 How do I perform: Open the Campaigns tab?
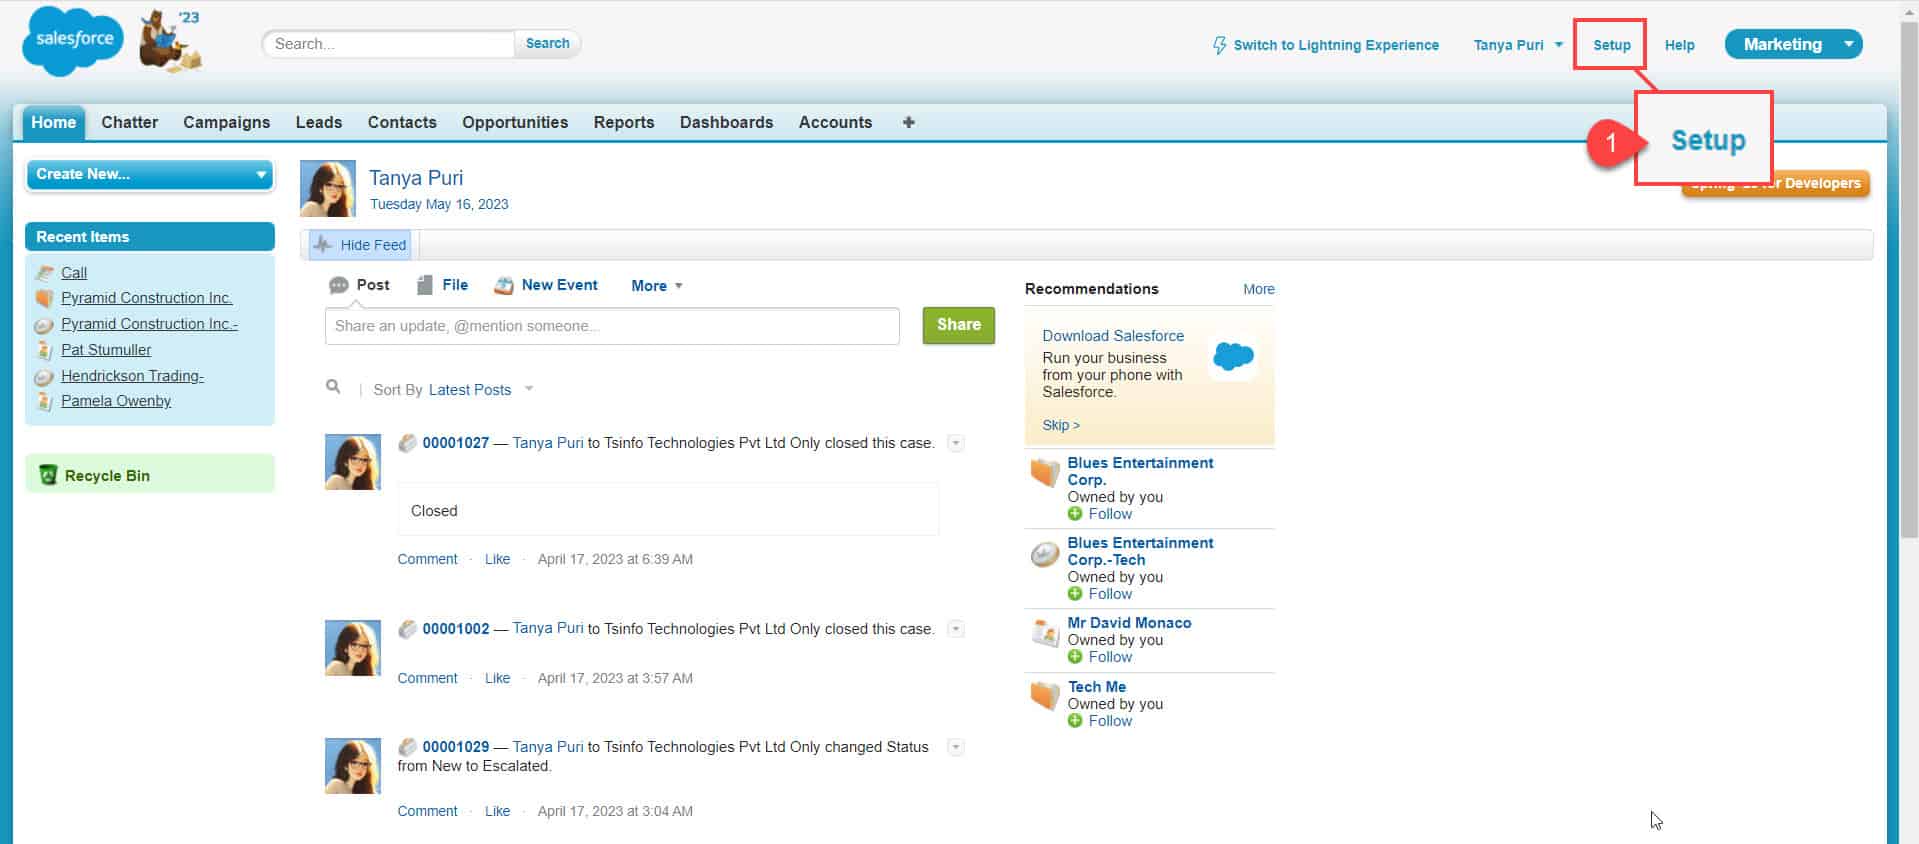[226, 122]
